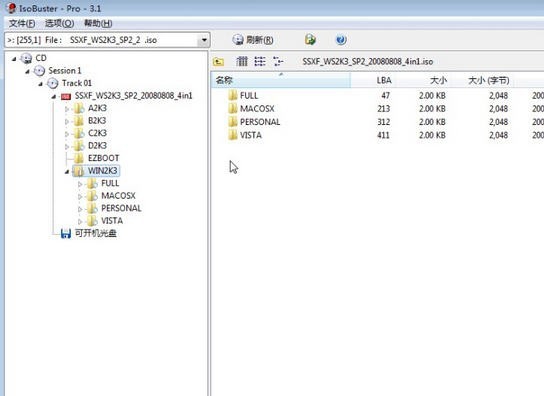This screenshot has width=544, height=396.
Task: Sort by the 大小 column header
Action: [x=423, y=80]
